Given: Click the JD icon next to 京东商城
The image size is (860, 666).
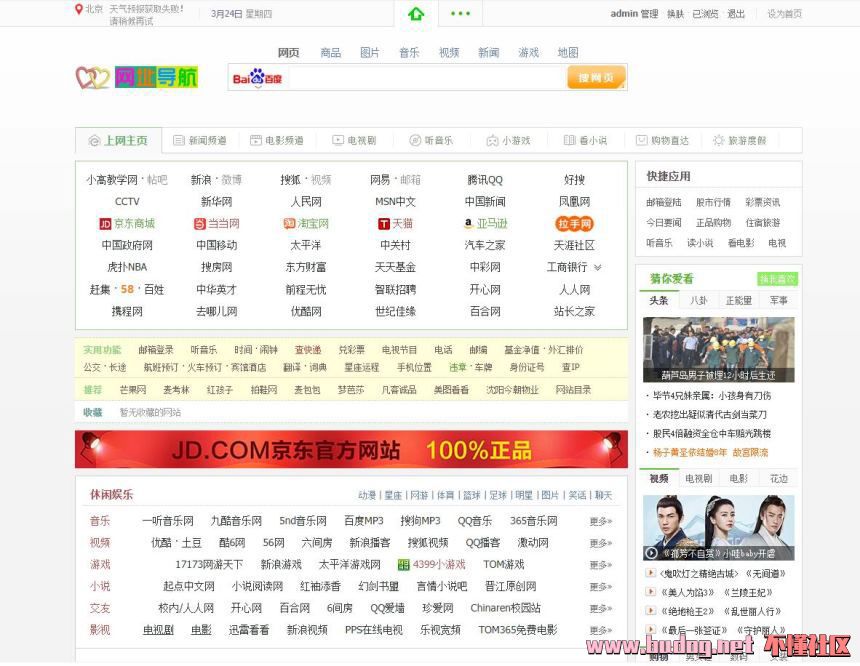Looking at the screenshot, I should (x=105, y=224).
